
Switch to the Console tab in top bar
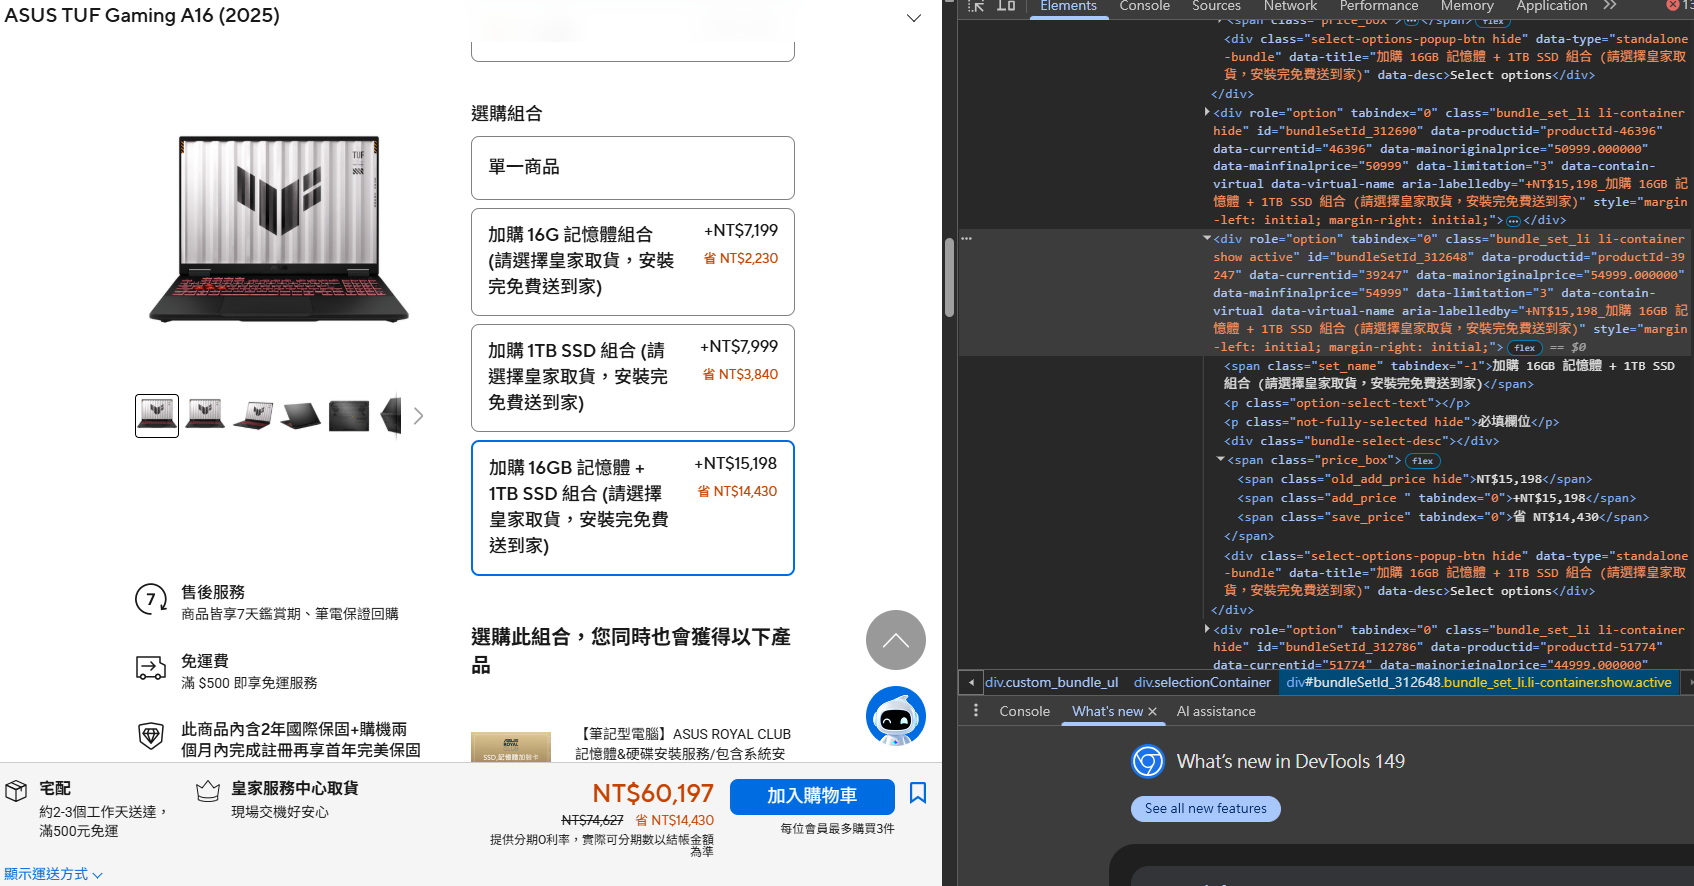click(1144, 6)
